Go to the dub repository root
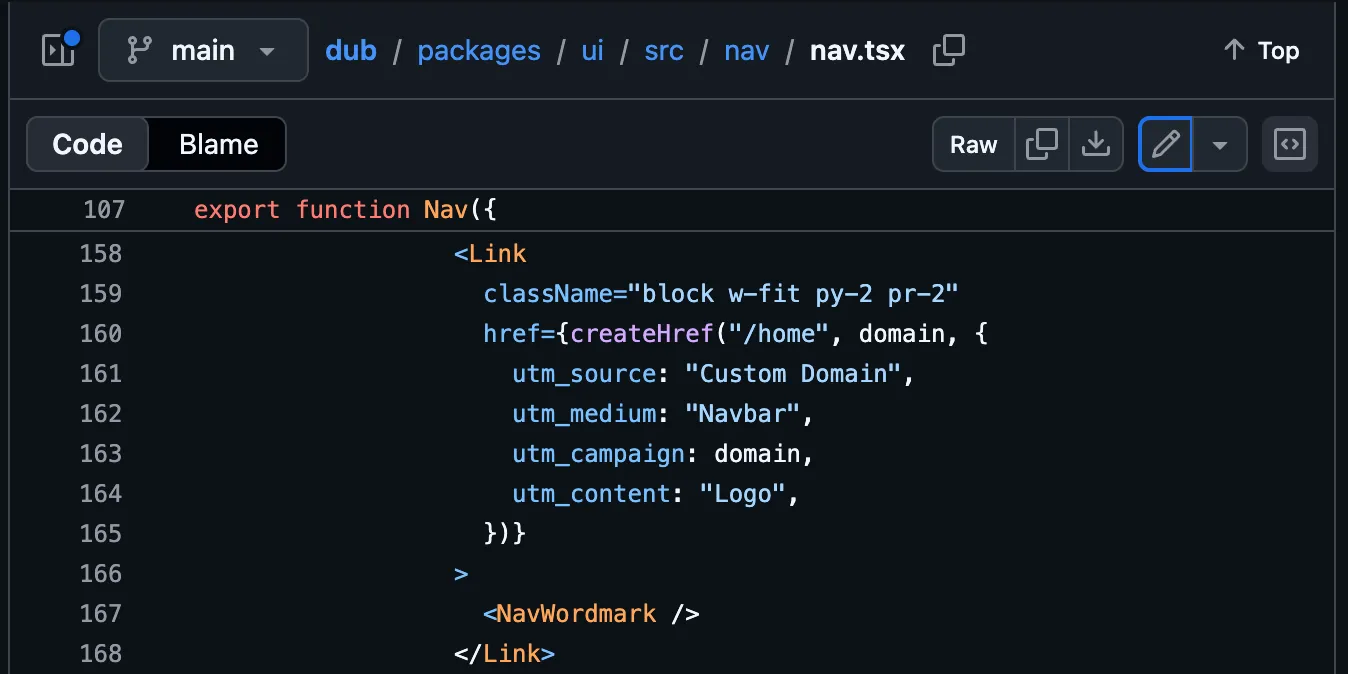 (351, 51)
